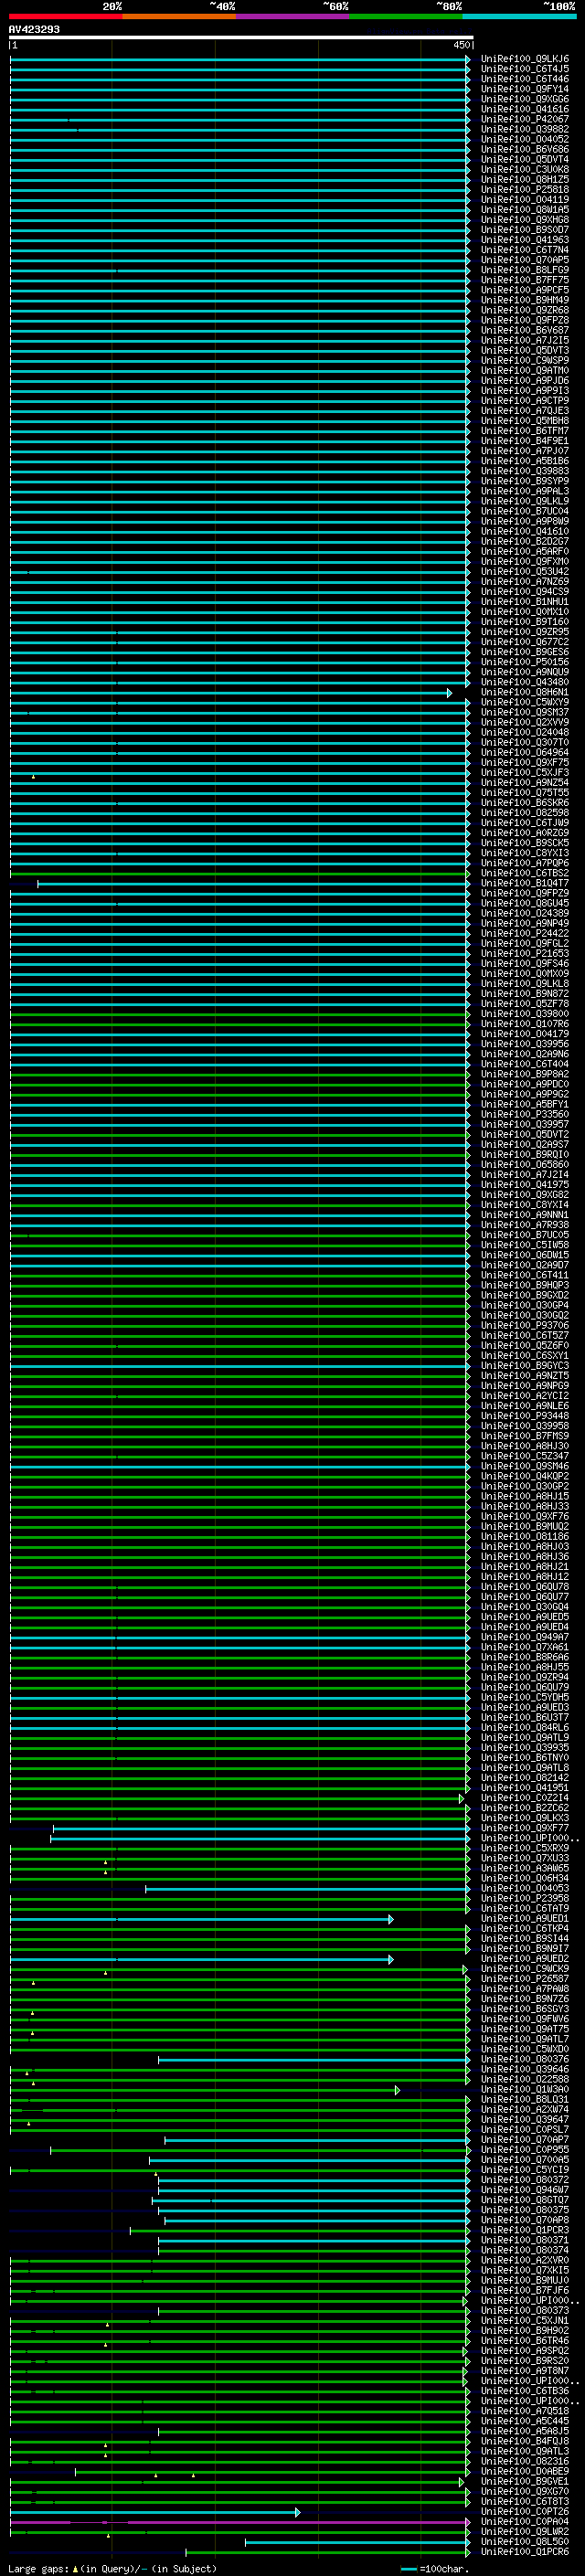Click the cyan ~100% legend segment

tap(519, 16)
